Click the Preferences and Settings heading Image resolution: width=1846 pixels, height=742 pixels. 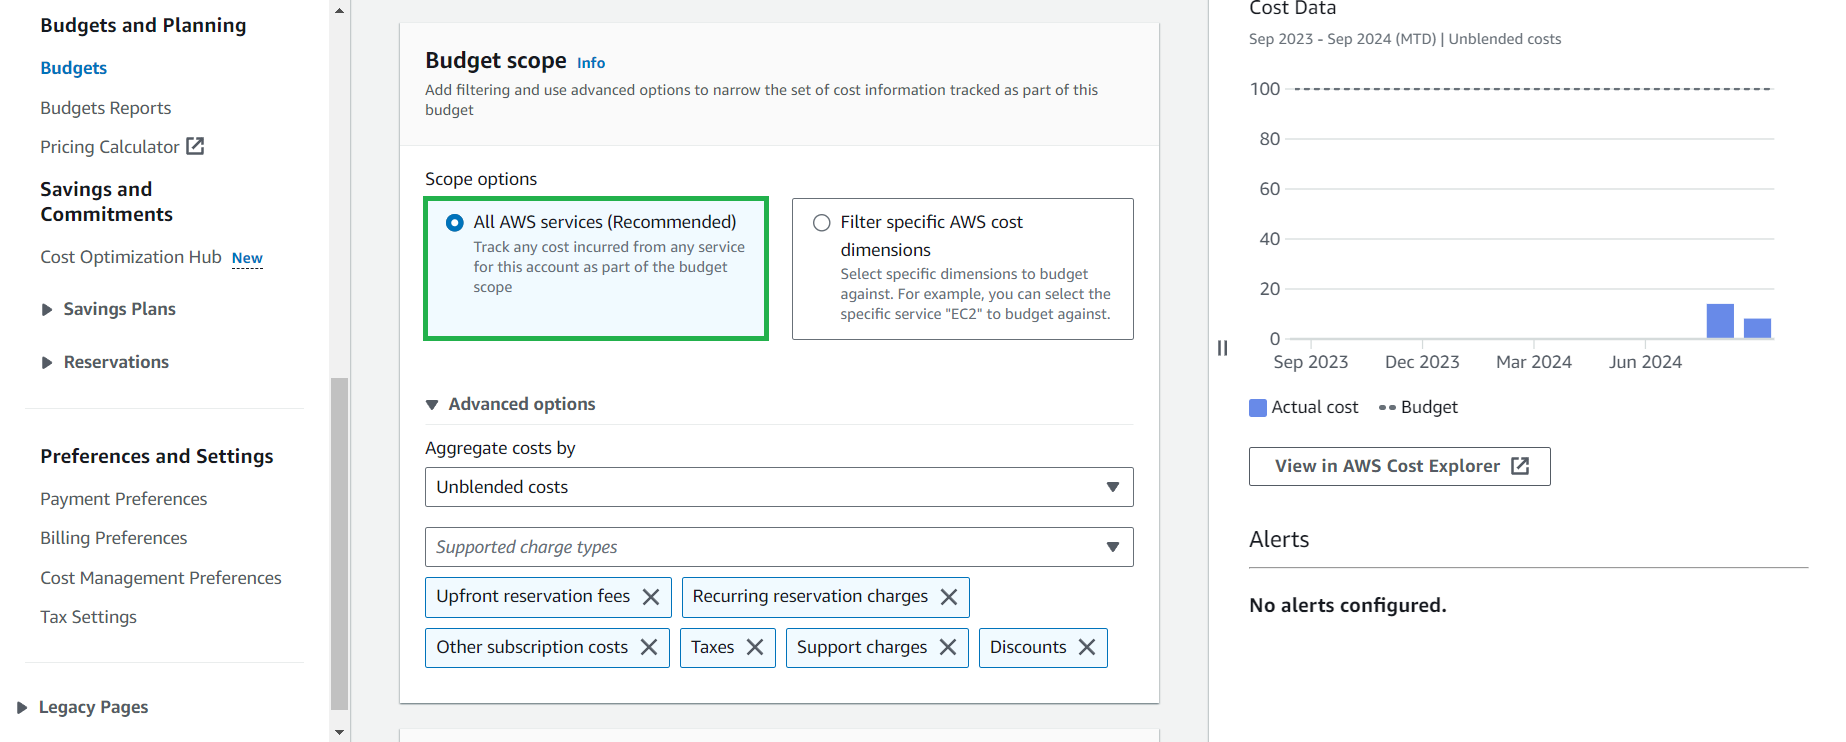pos(157,456)
